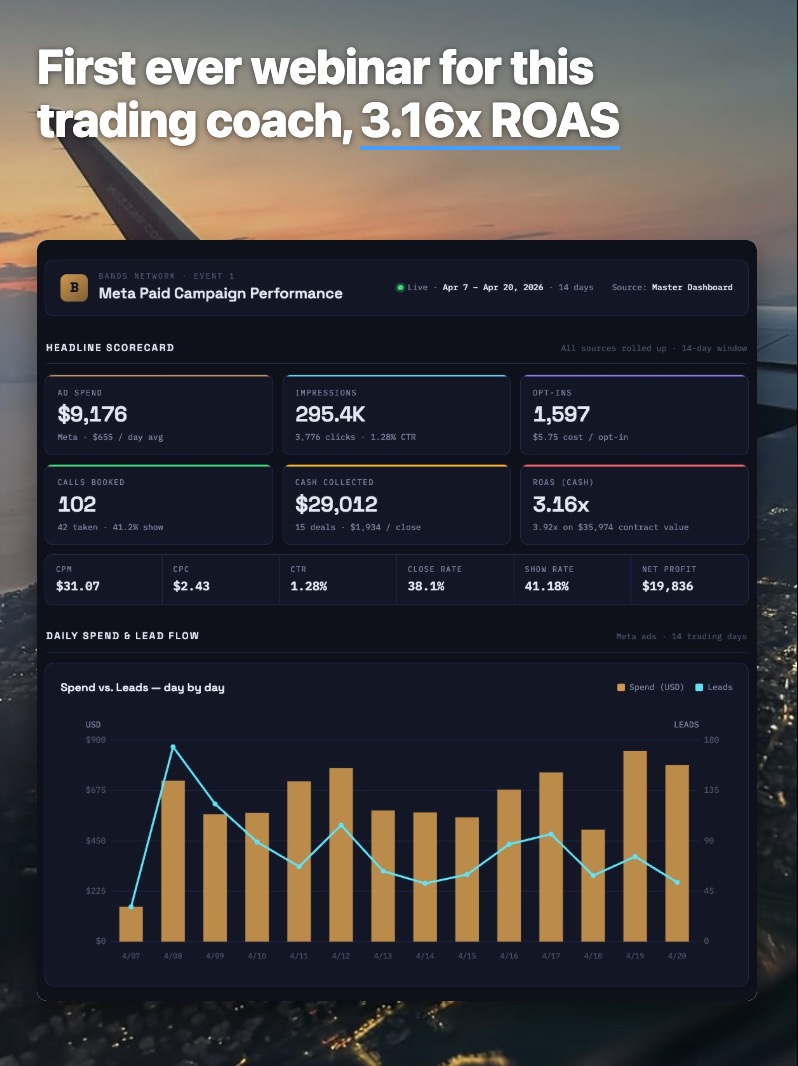The height and width of the screenshot is (1066, 798).
Task: Open the Impressions 295.4K card
Action: click(x=396, y=414)
